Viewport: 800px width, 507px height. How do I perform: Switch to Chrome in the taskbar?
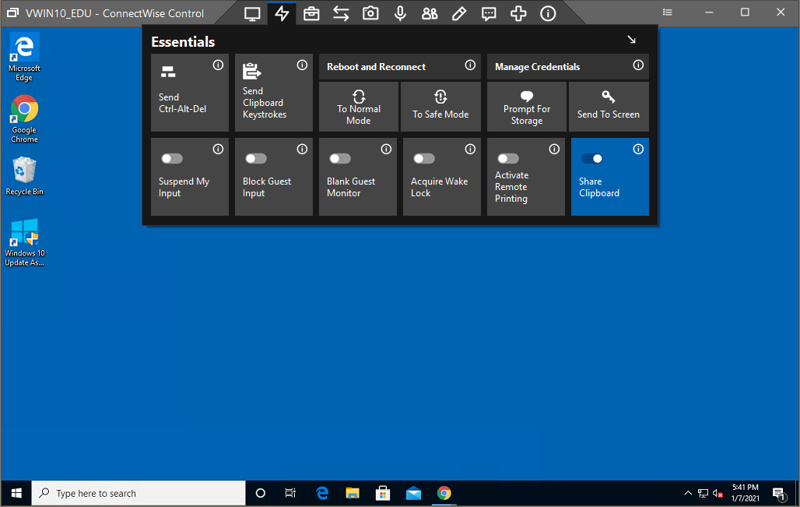point(444,493)
